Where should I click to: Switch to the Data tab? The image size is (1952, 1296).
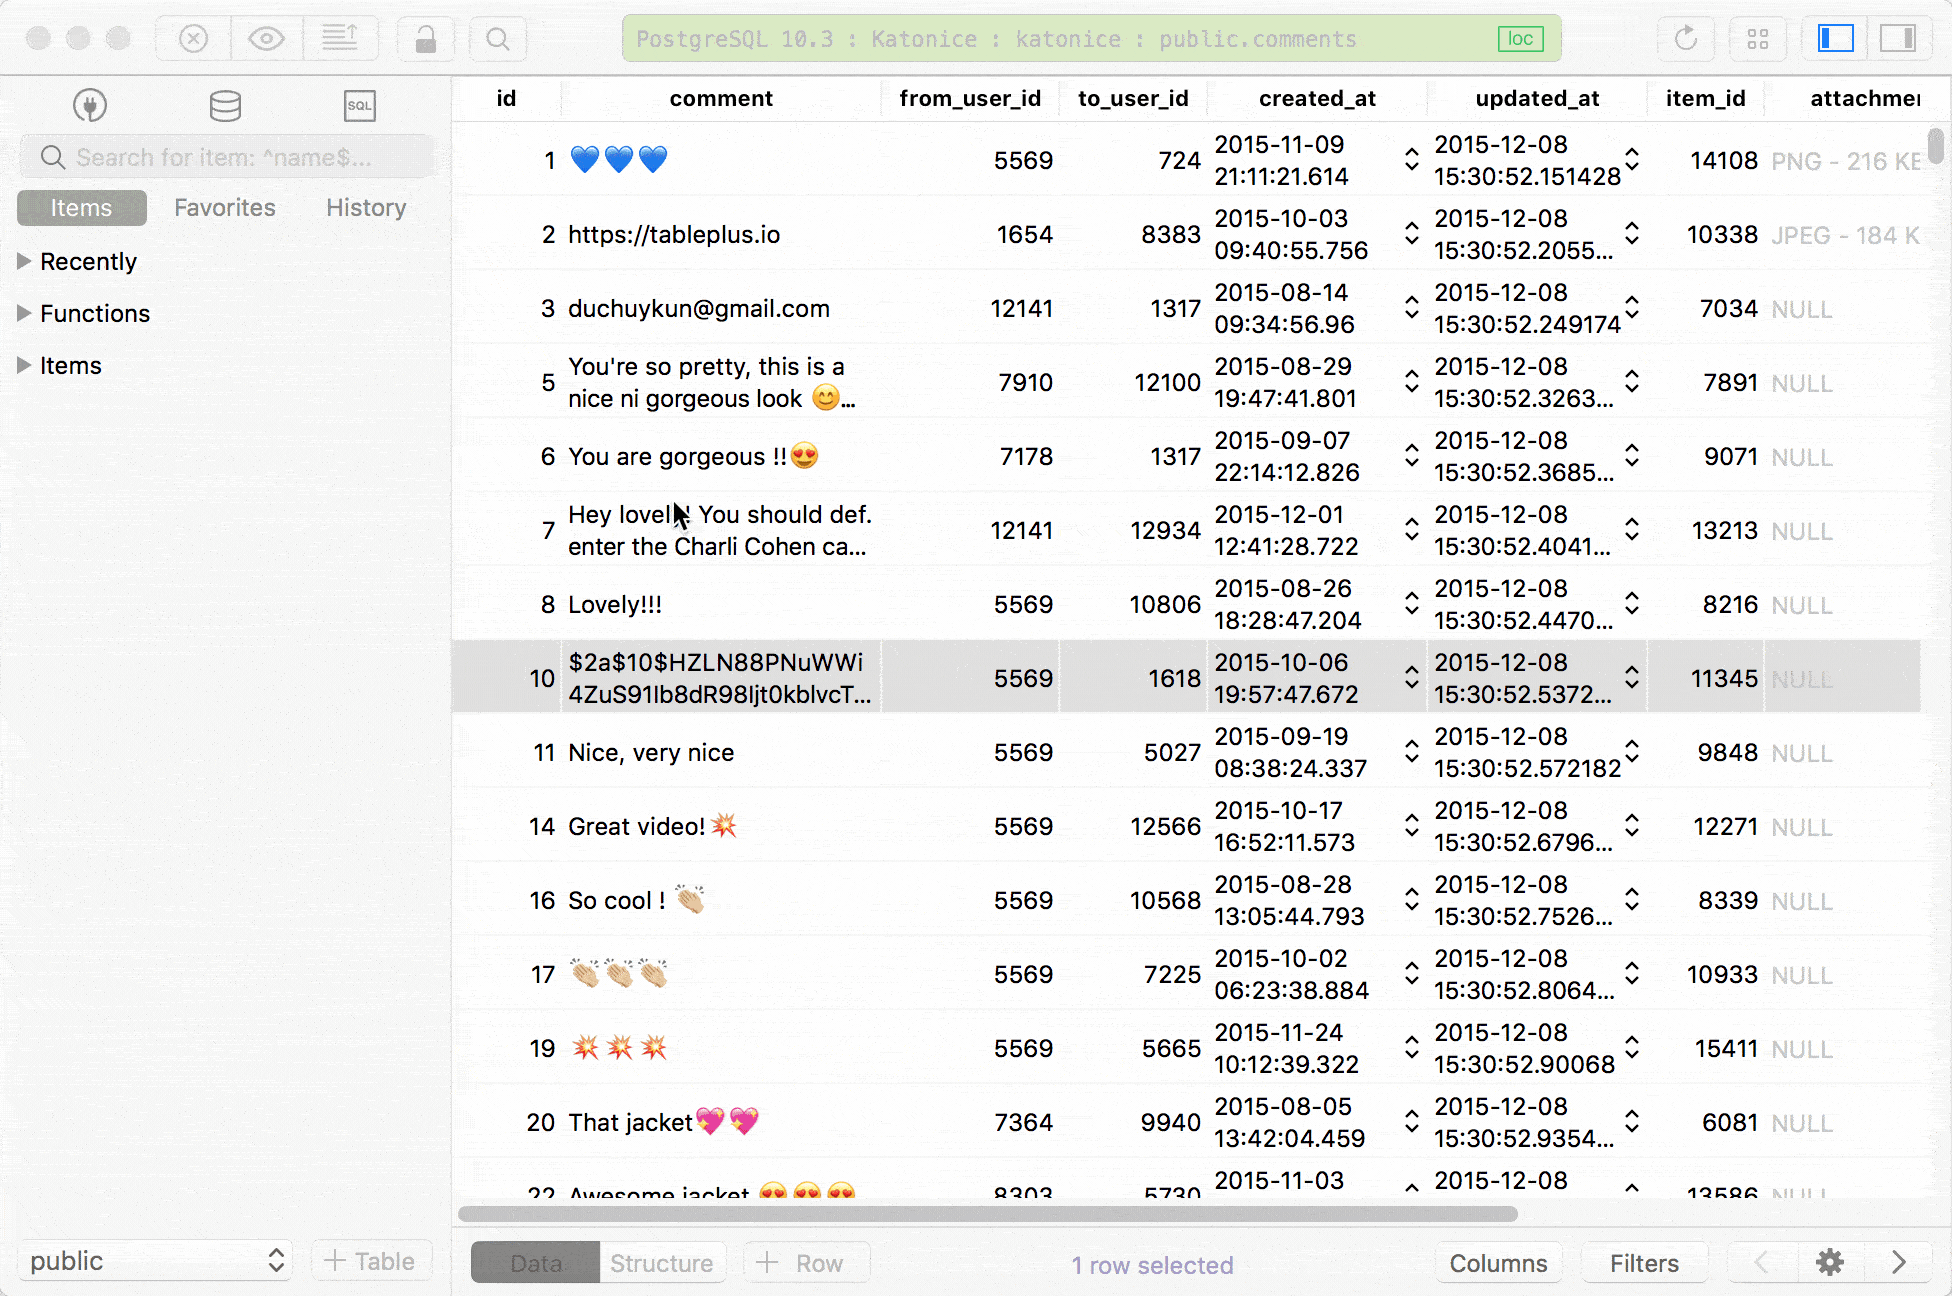(x=534, y=1263)
